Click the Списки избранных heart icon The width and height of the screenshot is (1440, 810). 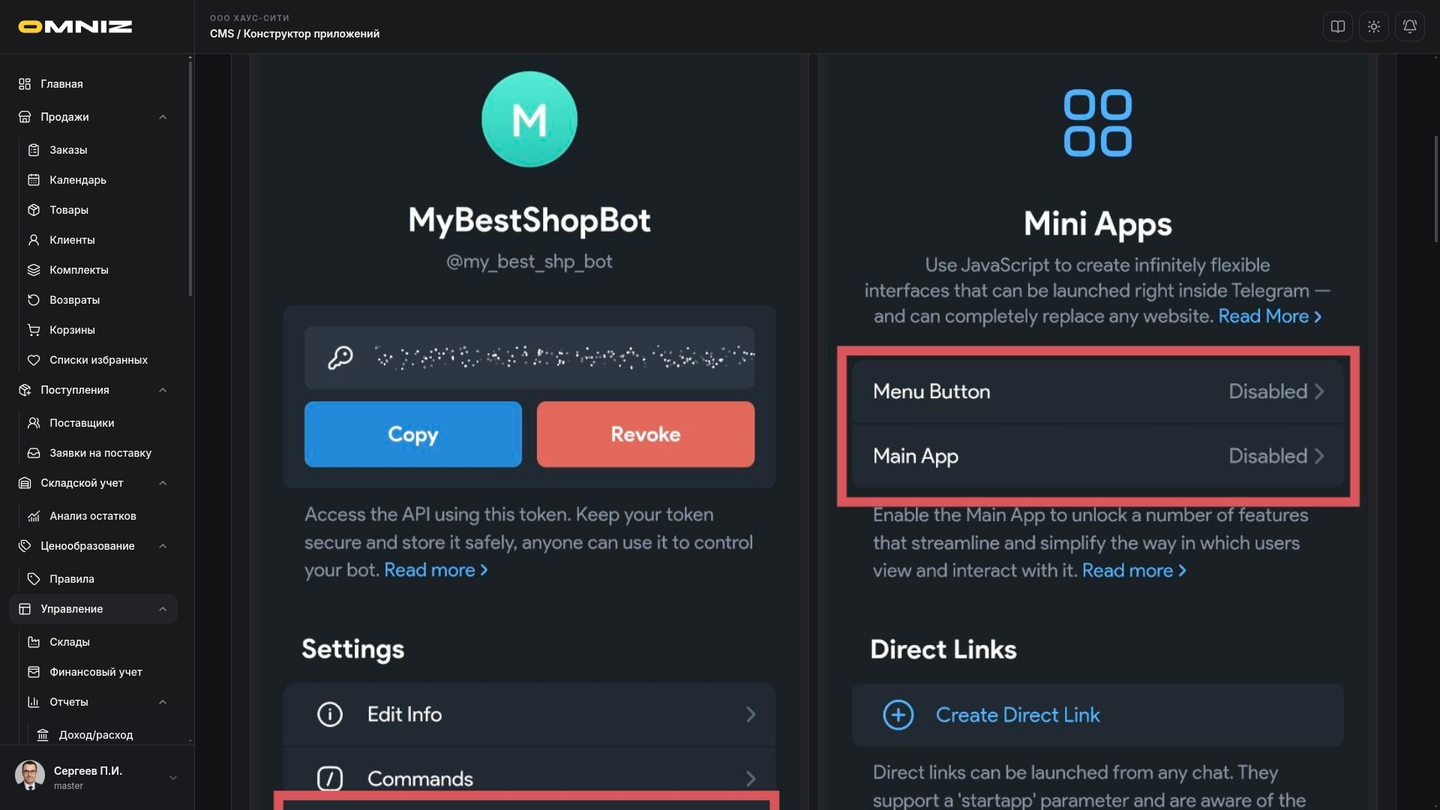pos(34,360)
